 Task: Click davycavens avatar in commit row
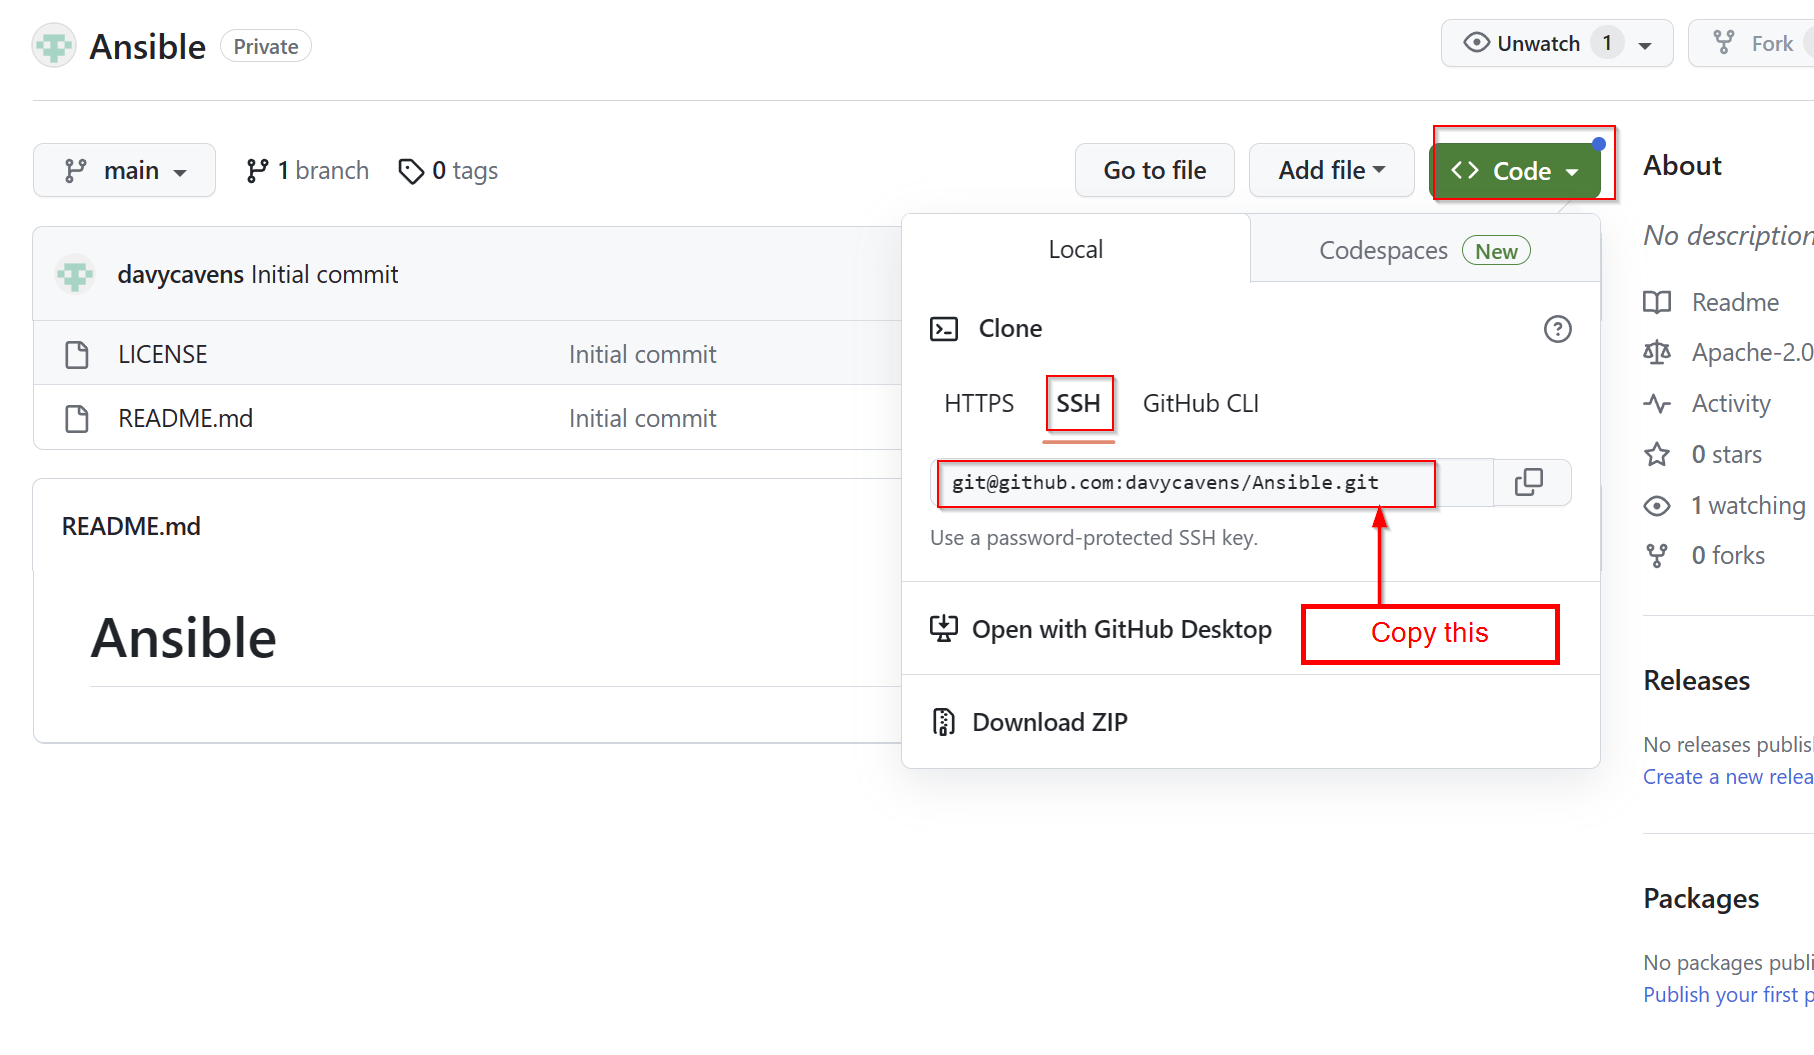coord(75,274)
